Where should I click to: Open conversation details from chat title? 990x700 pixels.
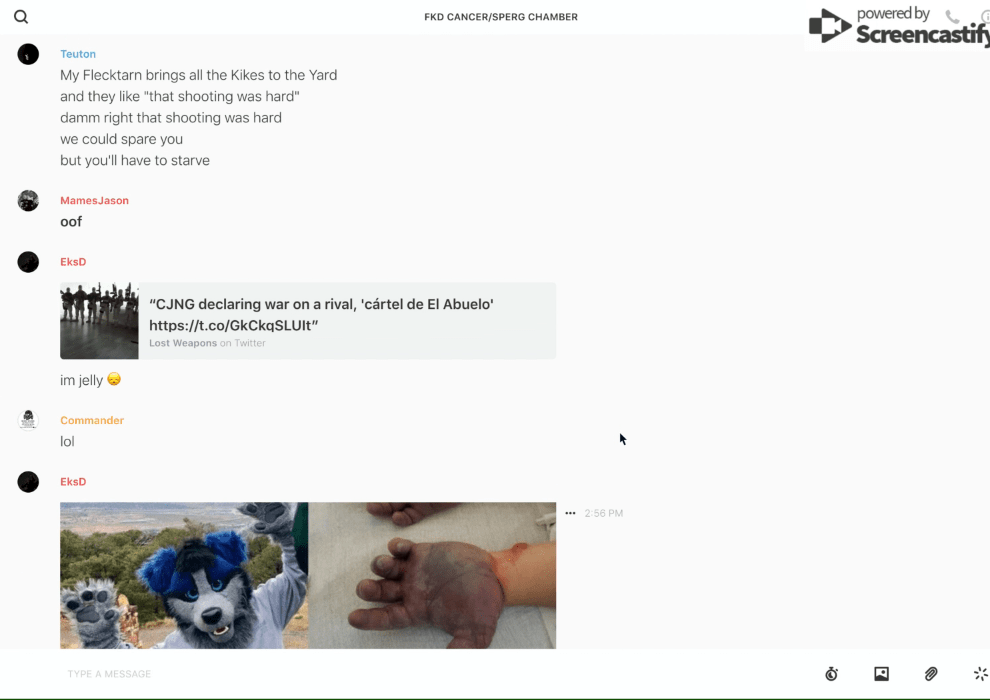[500, 17]
